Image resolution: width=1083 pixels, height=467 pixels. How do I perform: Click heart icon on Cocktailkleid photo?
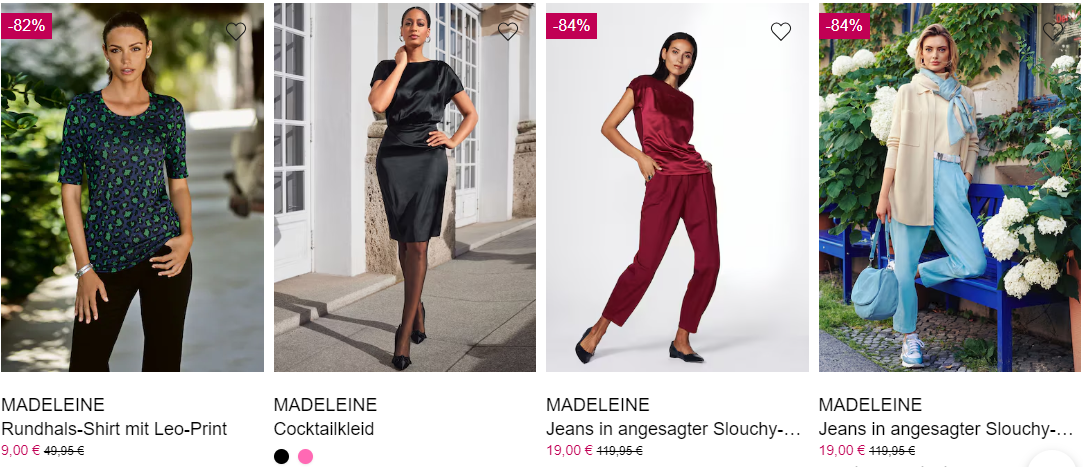tap(508, 31)
